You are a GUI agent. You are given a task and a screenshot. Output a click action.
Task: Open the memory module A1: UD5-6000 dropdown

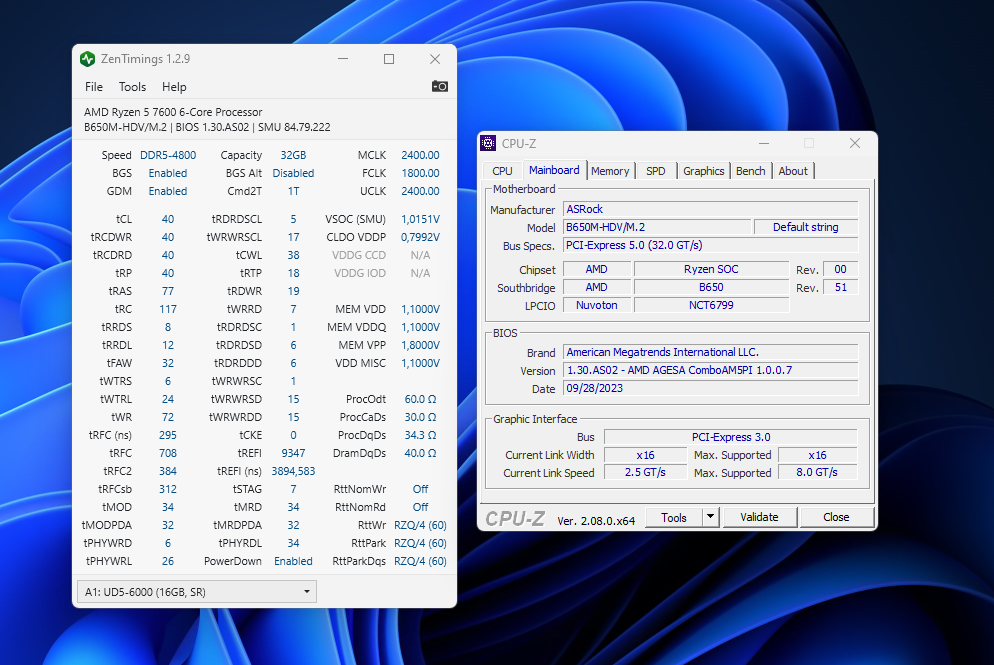tap(196, 592)
